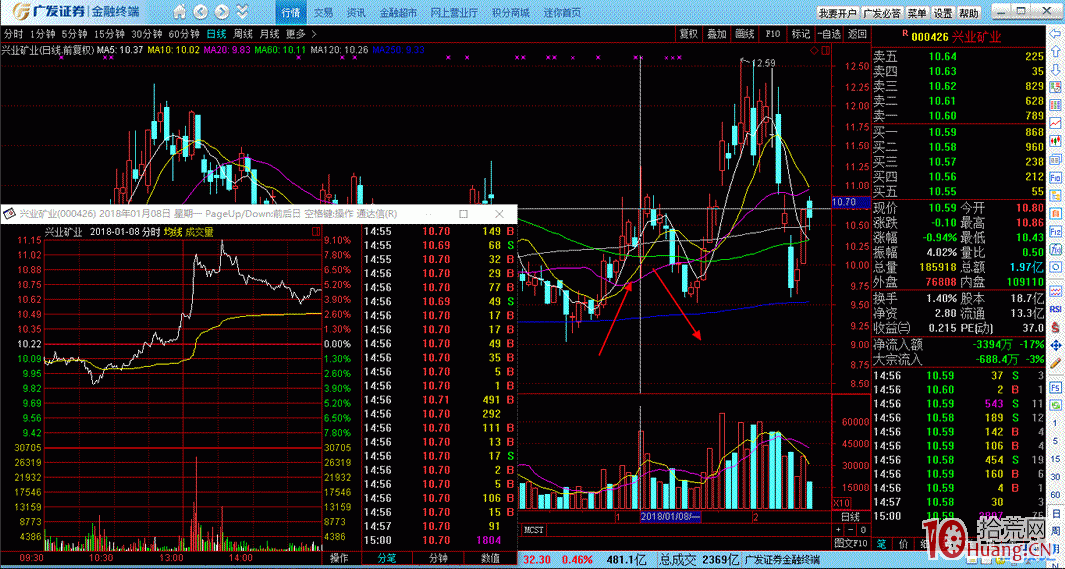This screenshot has width=1065, height=569.
Task: Click the multi-window icon in right sidebar
Action: pos(1055,160)
